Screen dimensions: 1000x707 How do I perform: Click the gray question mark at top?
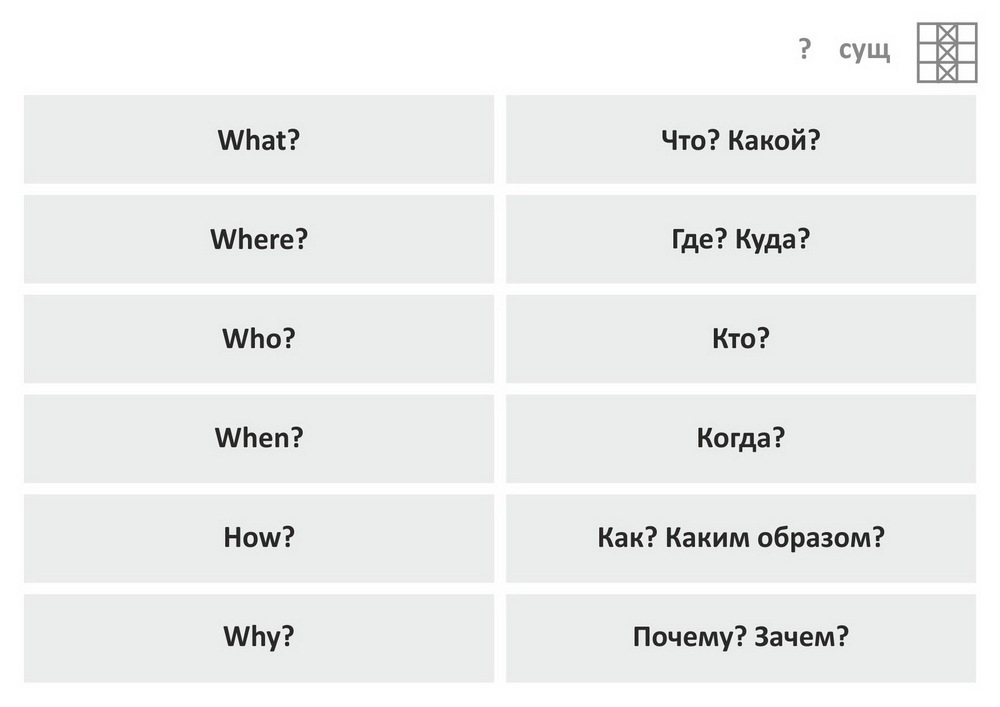[x=805, y=49]
